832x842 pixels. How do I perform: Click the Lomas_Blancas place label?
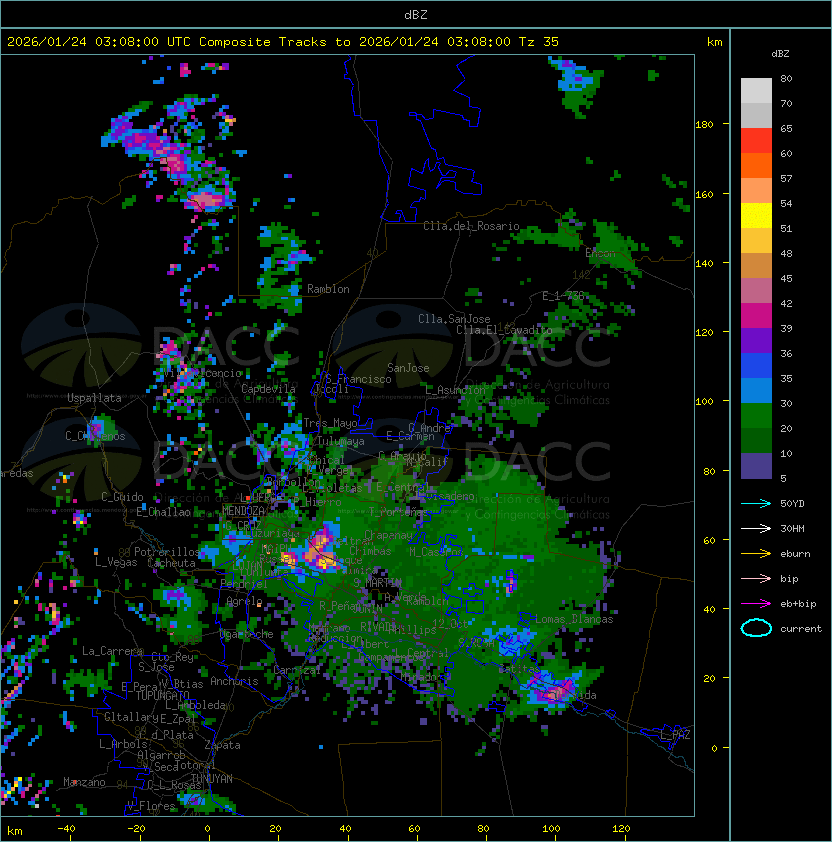pyautogui.click(x=574, y=619)
